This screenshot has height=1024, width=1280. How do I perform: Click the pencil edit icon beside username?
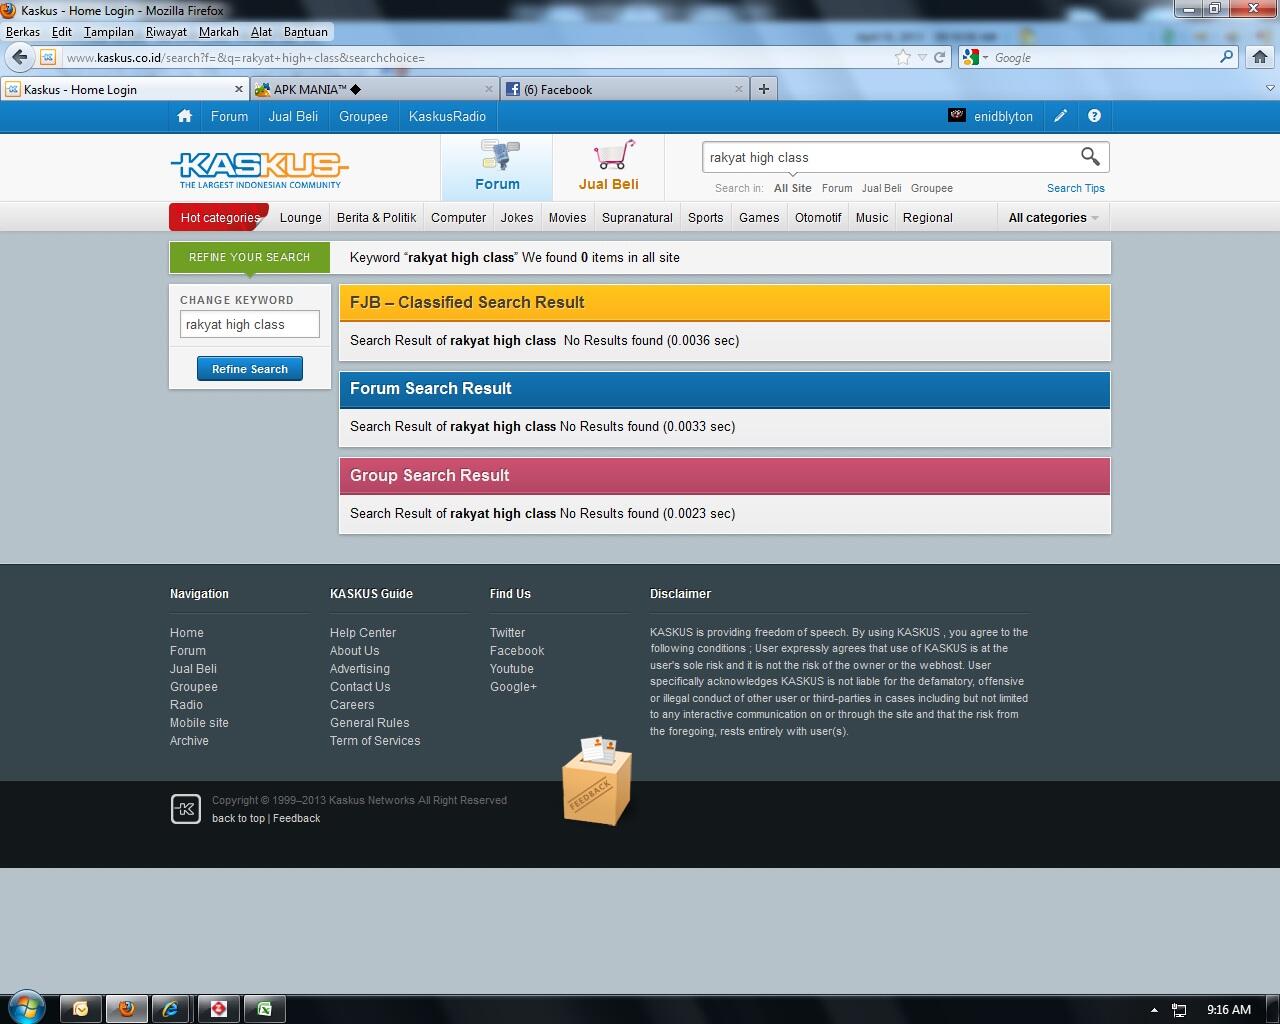[x=1060, y=116]
